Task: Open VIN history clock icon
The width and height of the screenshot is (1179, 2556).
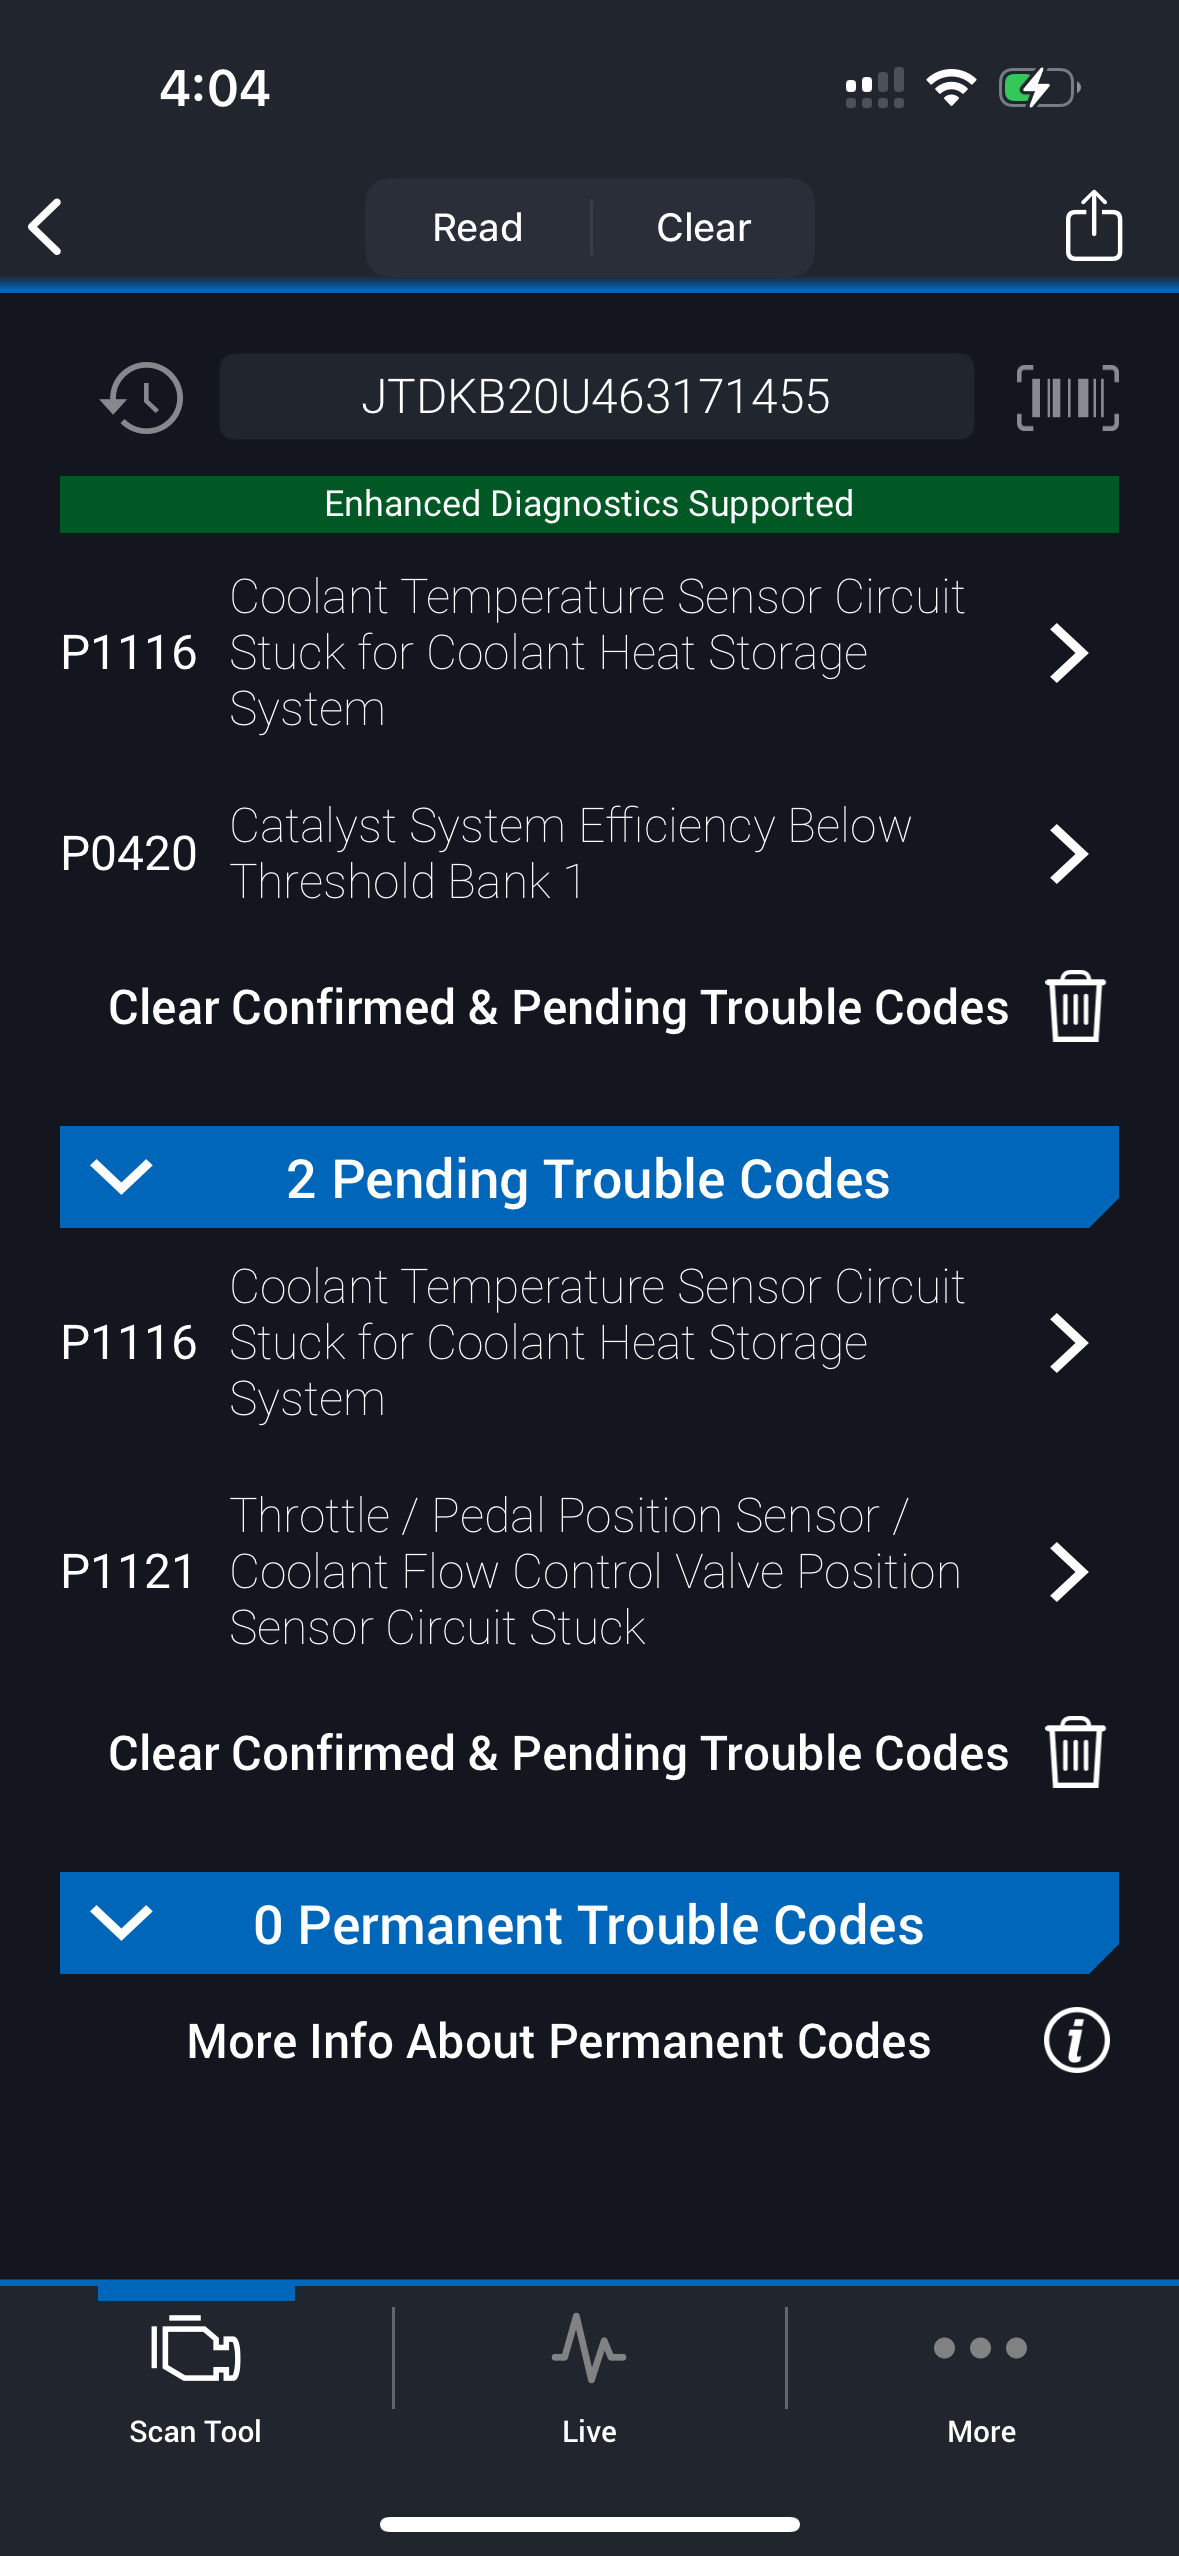Action: pyautogui.click(x=142, y=398)
